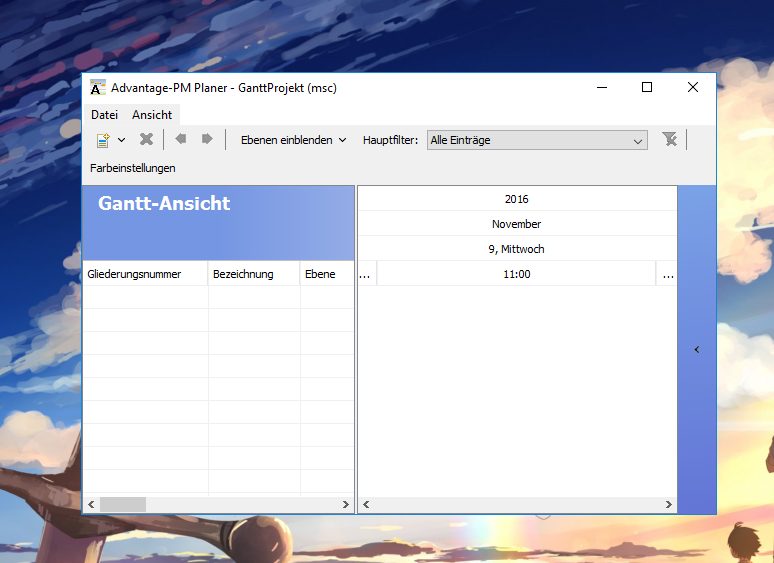Open the Datei menu
Viewport: 774px width, 563px height.
pyautogui.click(x=104, y=115)
